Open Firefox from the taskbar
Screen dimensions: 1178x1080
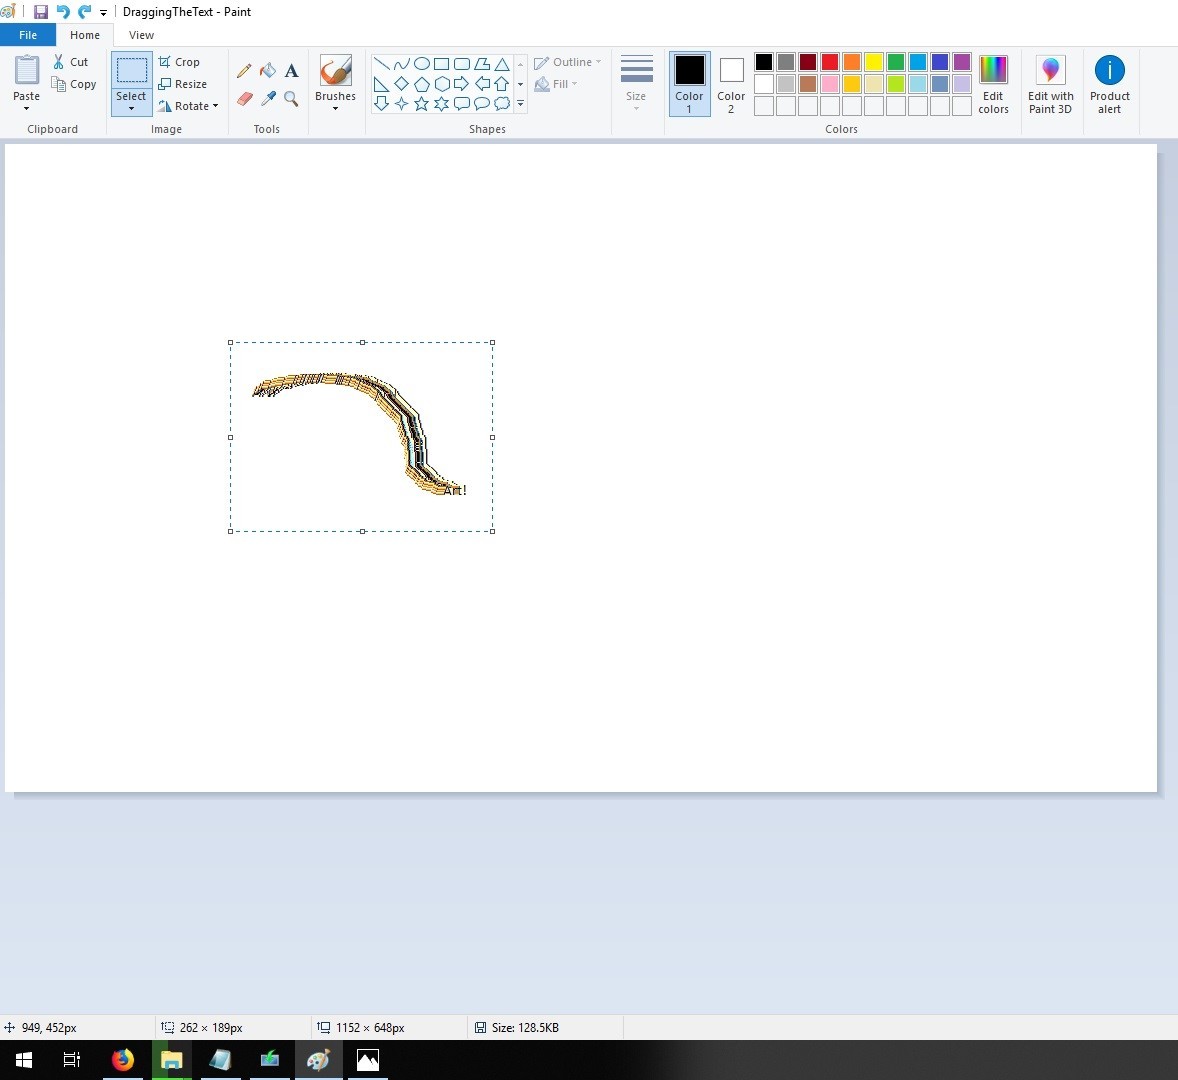[122, 1060]
